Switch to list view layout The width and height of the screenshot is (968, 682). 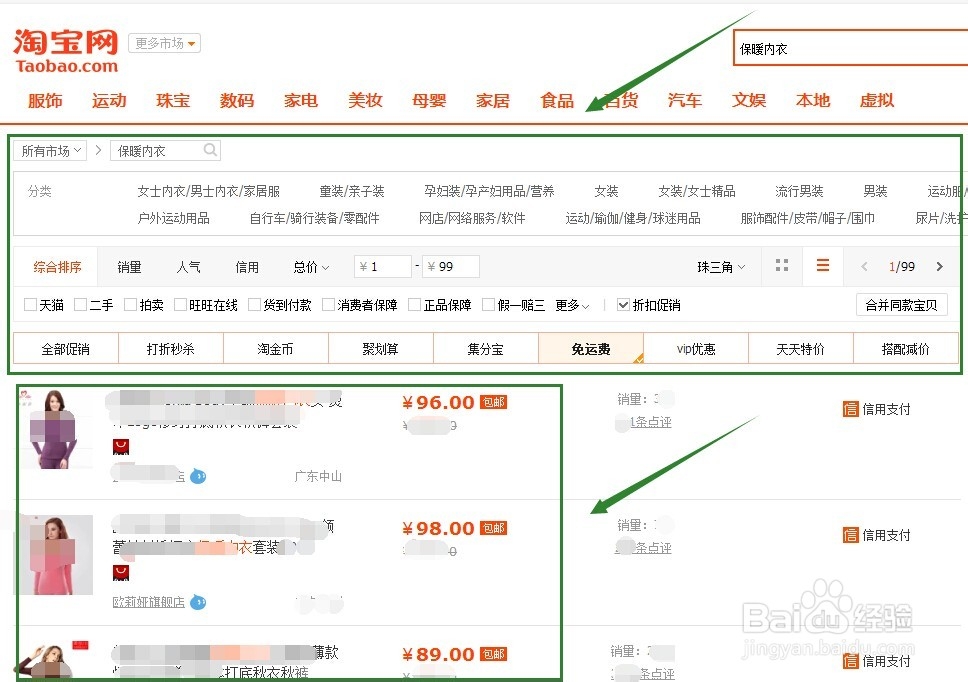tap(823, 266)
